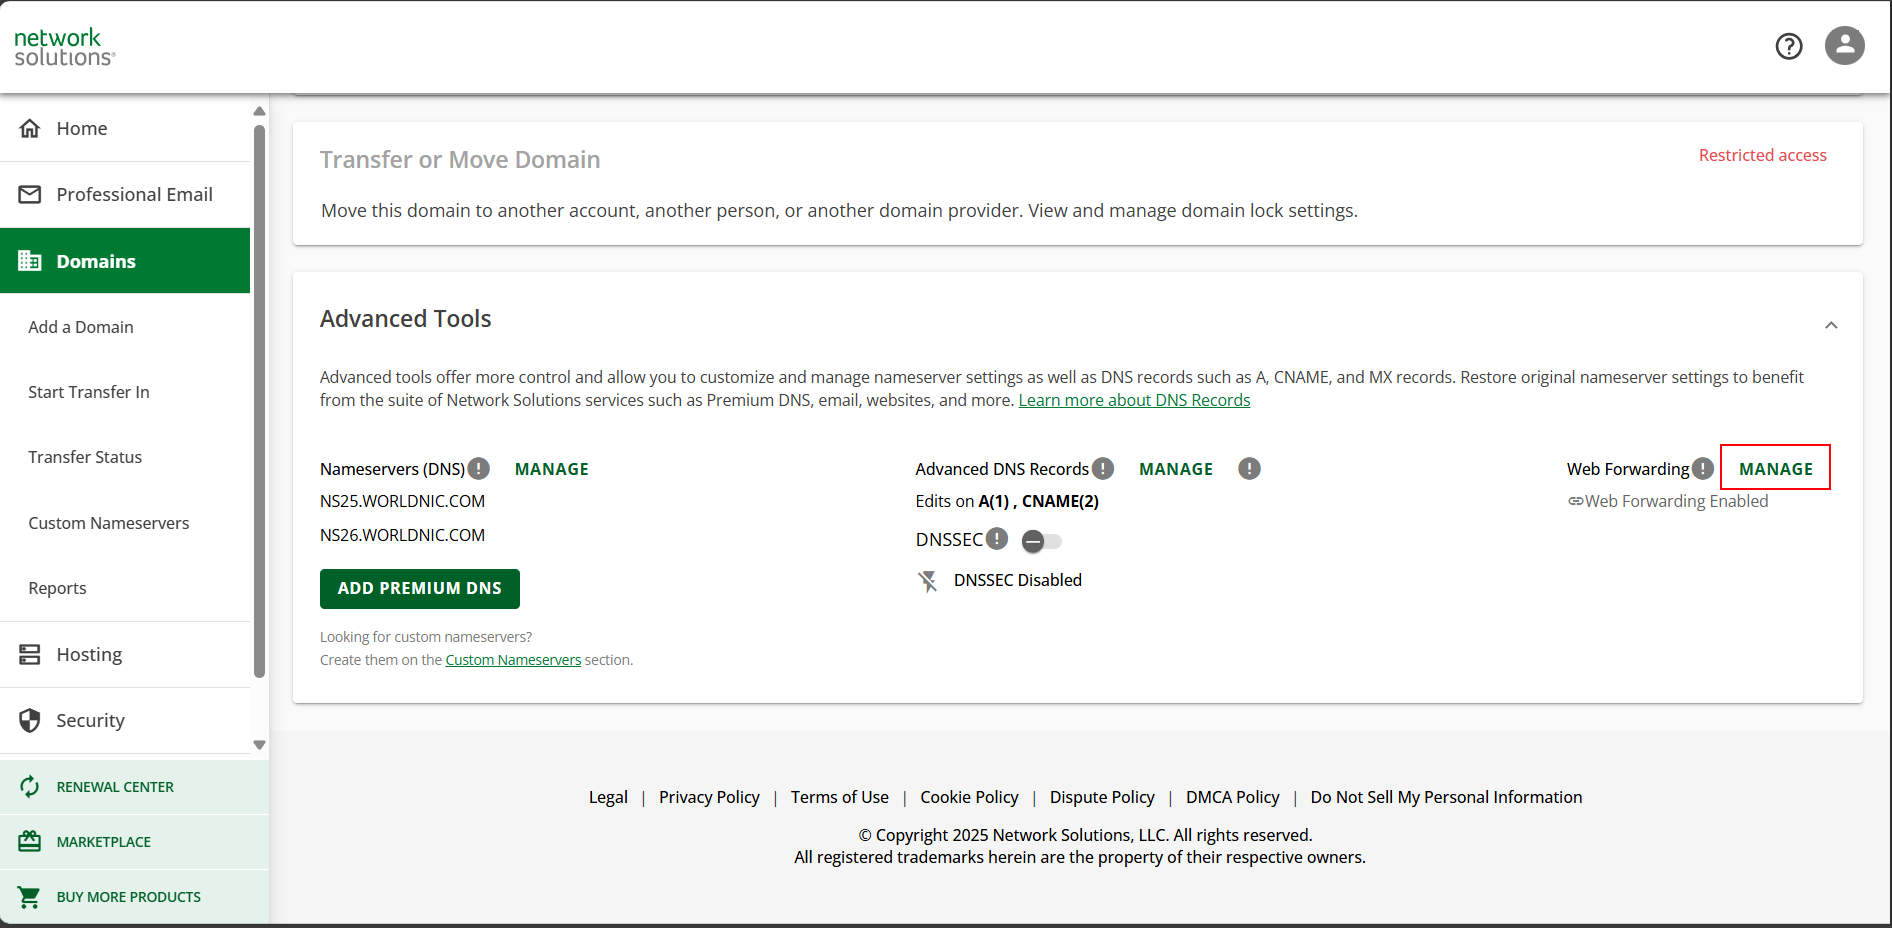Image resolution: width=1892 pixels, height=928 pixels.
Task: Go to Custom Nameservers in sidebar
Action: 108,523
